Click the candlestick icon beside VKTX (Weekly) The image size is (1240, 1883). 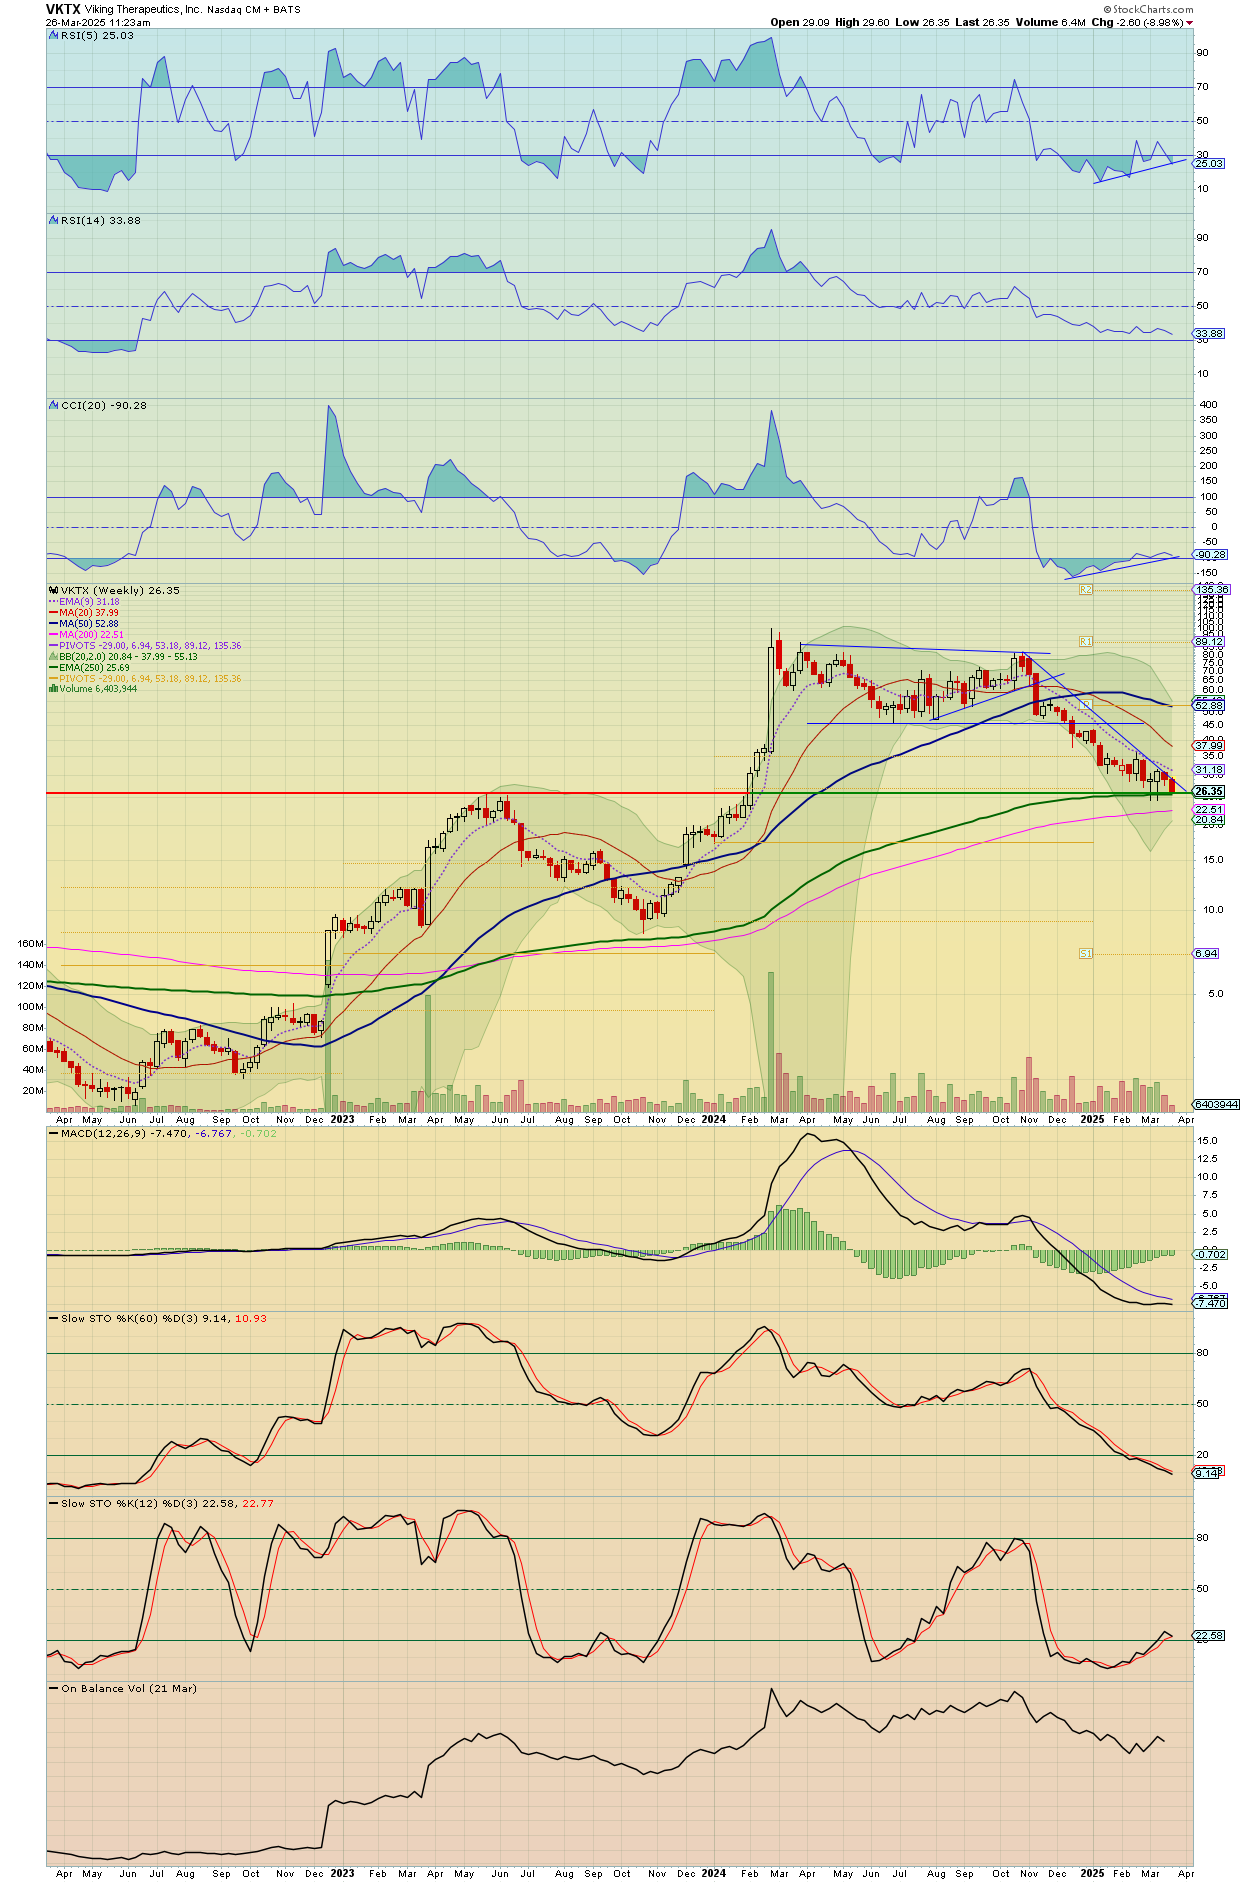click(x=54, y=591)
